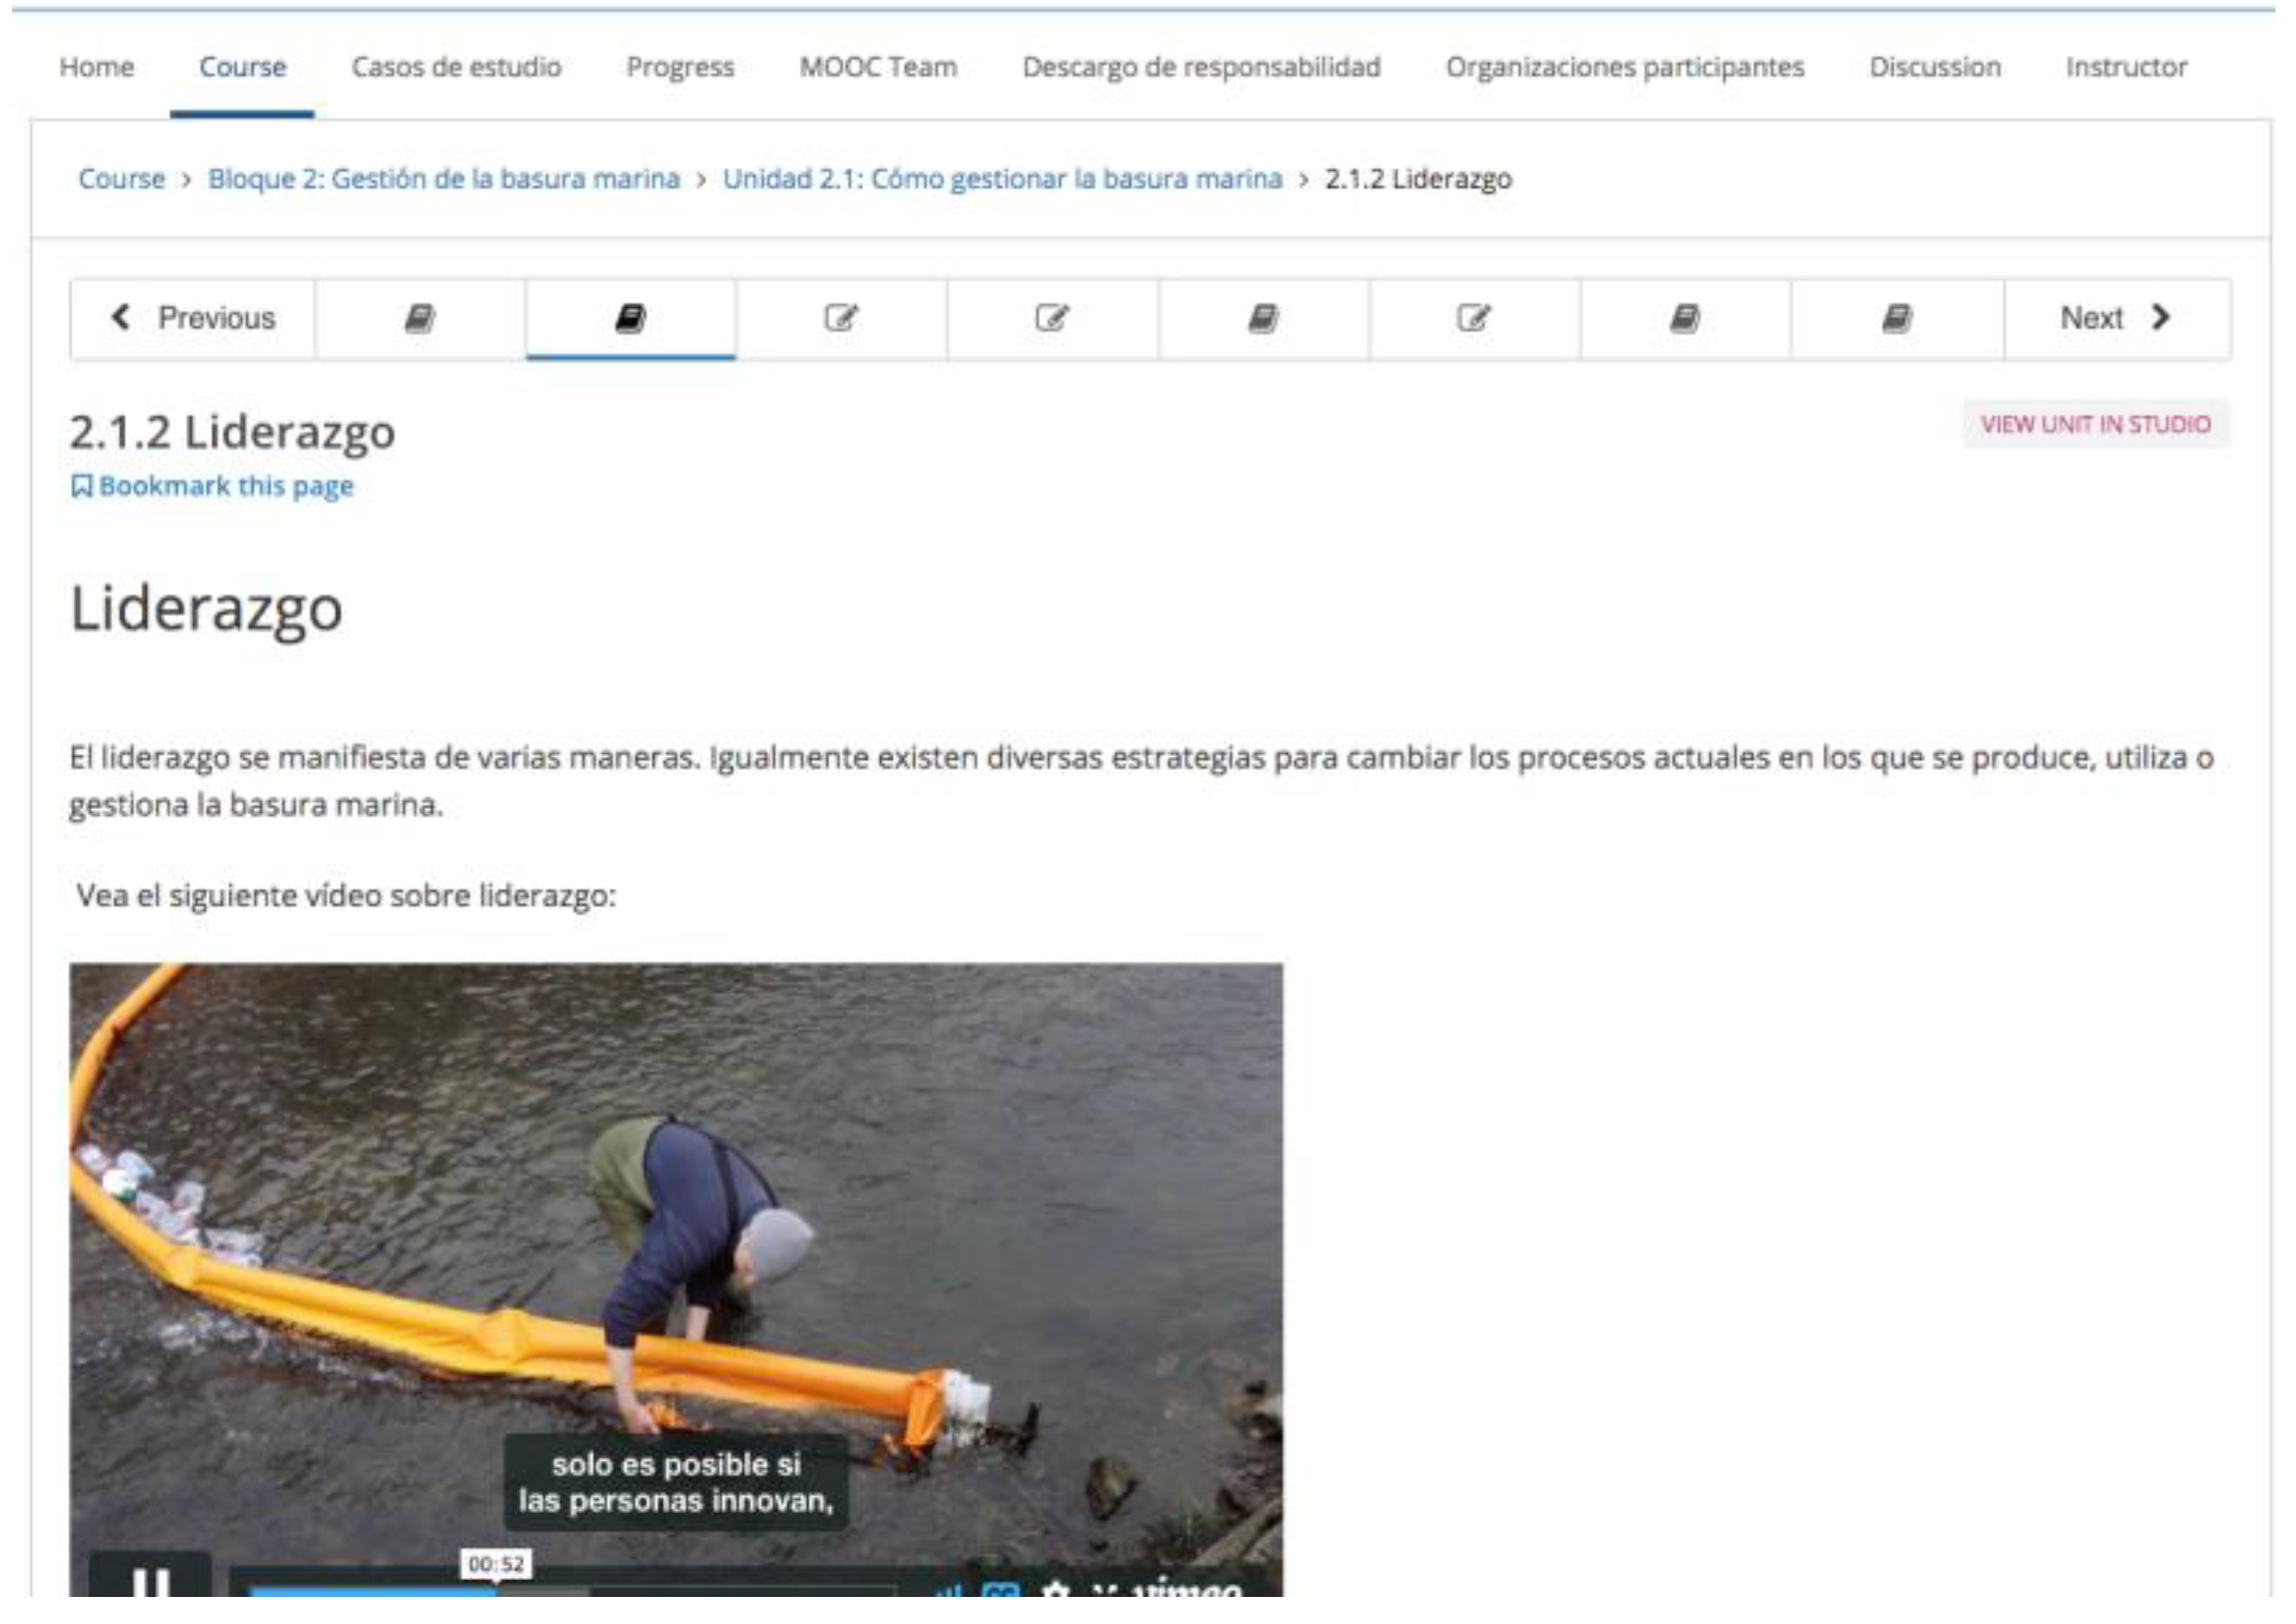Open the fifth unit book icon
This screenshot has width=2296, height=1624.
click(x=1263, y=319)
